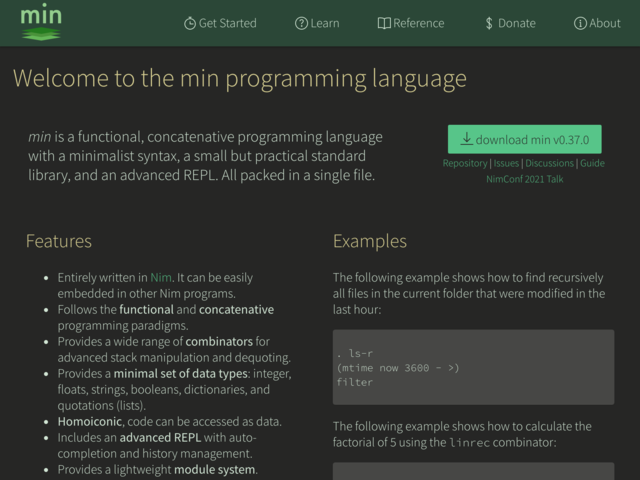Screen dimensions: 640x480
Task: Click the info icon beside About
Action: click(580, 23)
